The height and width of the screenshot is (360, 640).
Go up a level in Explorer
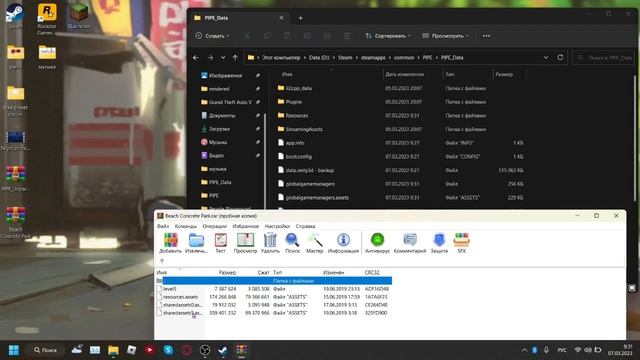click(235, 58)
